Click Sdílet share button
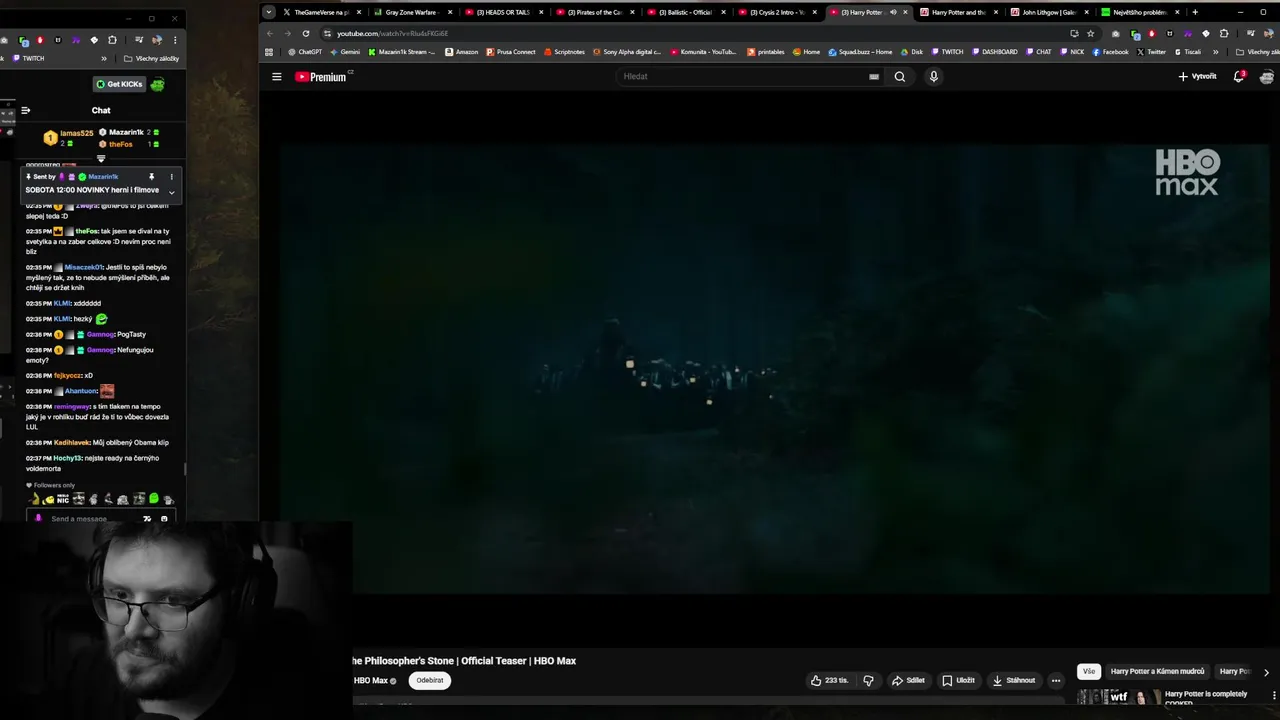This screenshot has height=720, width=1280. coord(908,680)
